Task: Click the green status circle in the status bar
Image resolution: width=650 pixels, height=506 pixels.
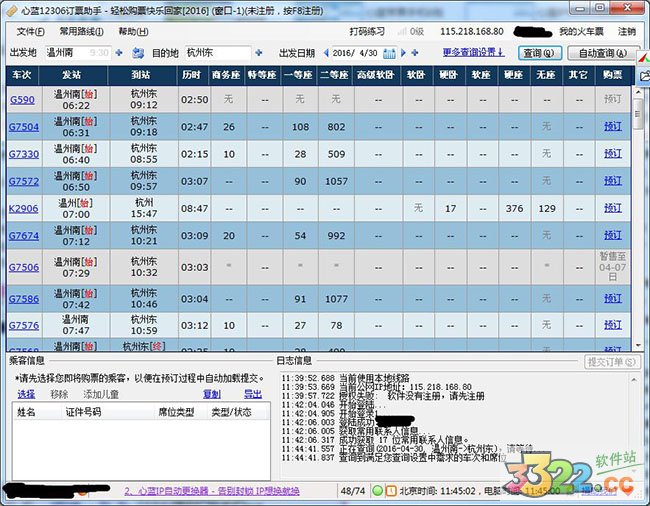Action: pyautogui.click(x=377, y=491)
